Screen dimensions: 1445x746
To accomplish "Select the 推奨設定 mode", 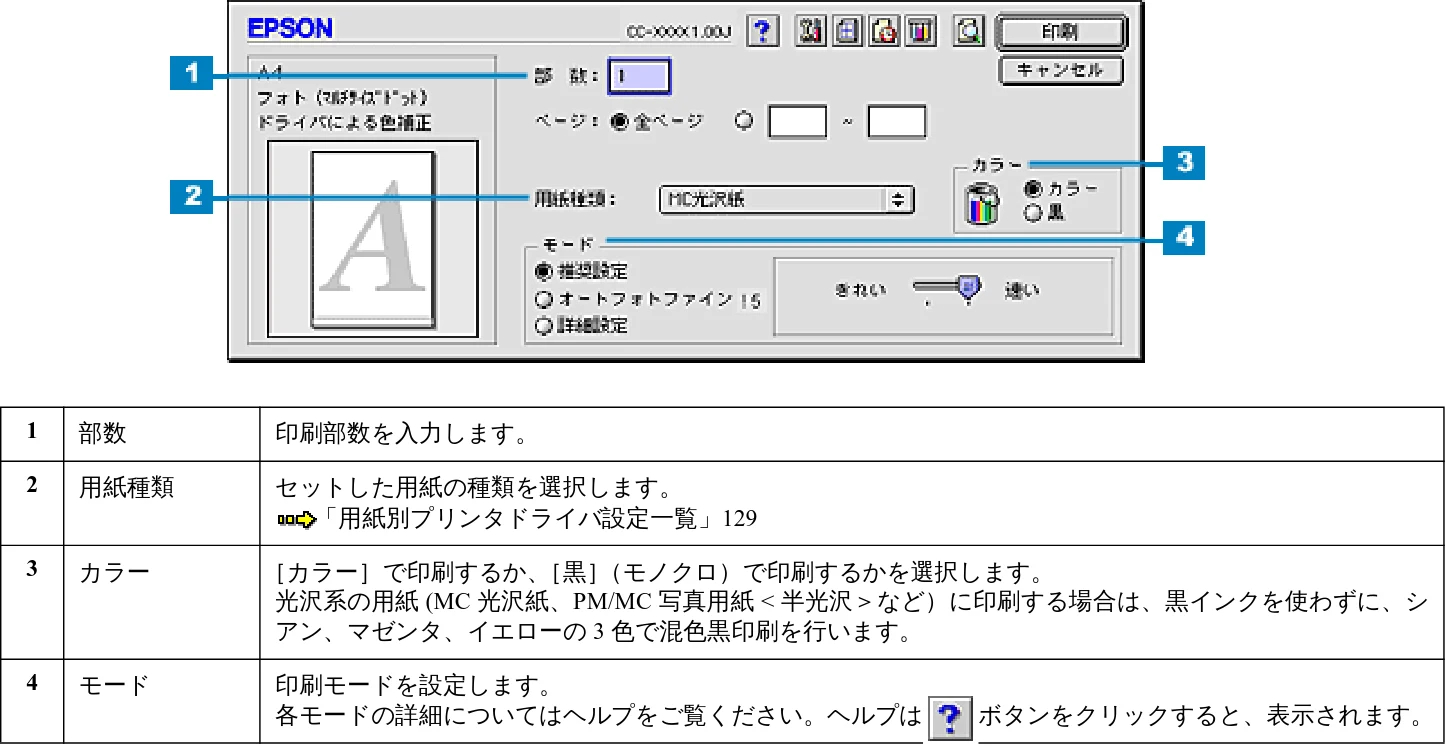I will (x=543, y=271).
